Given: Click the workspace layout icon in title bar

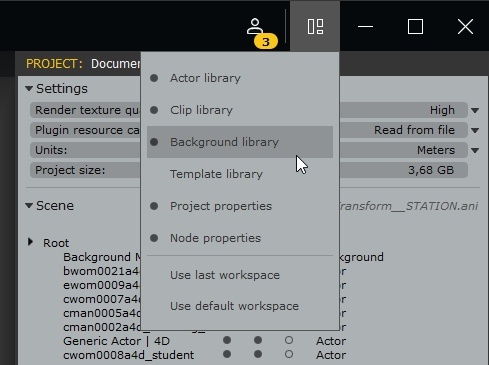Looking at the screenshot, I should pos(315,26).
